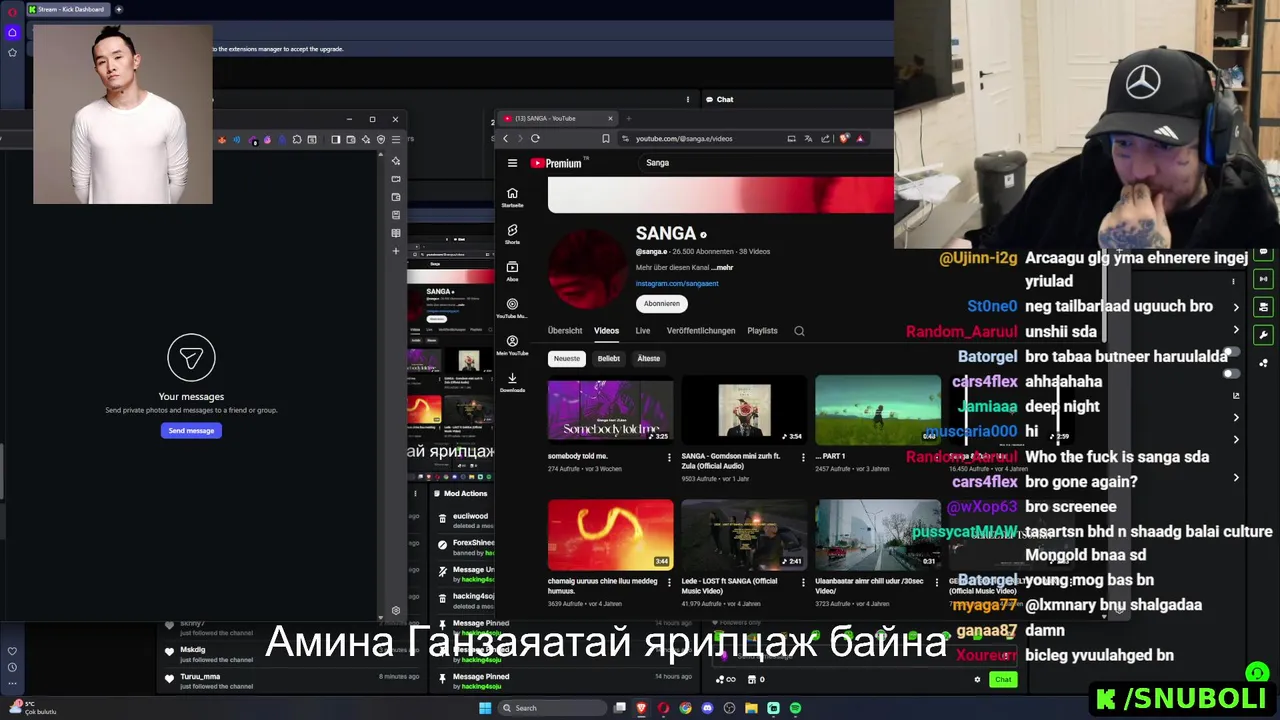Open Spotify from taskbar
Screen dimensions: 1280x720
(795, 708)
